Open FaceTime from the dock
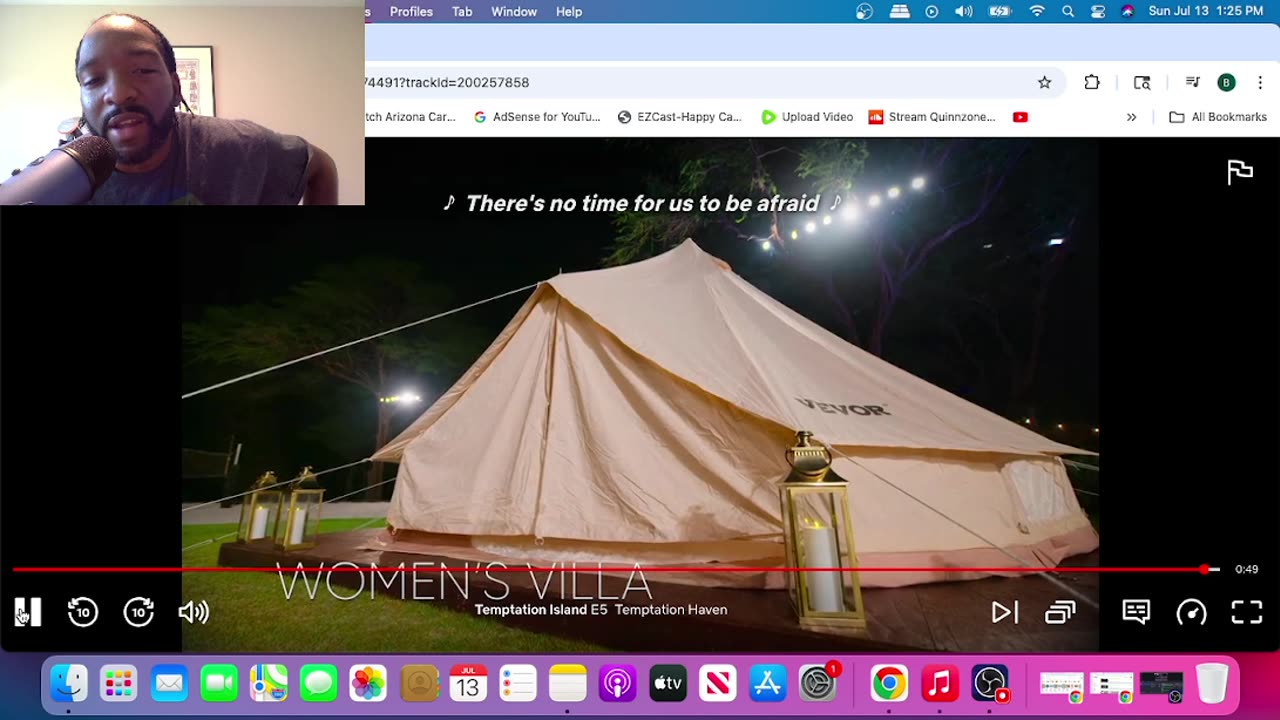 coord(219,684)
